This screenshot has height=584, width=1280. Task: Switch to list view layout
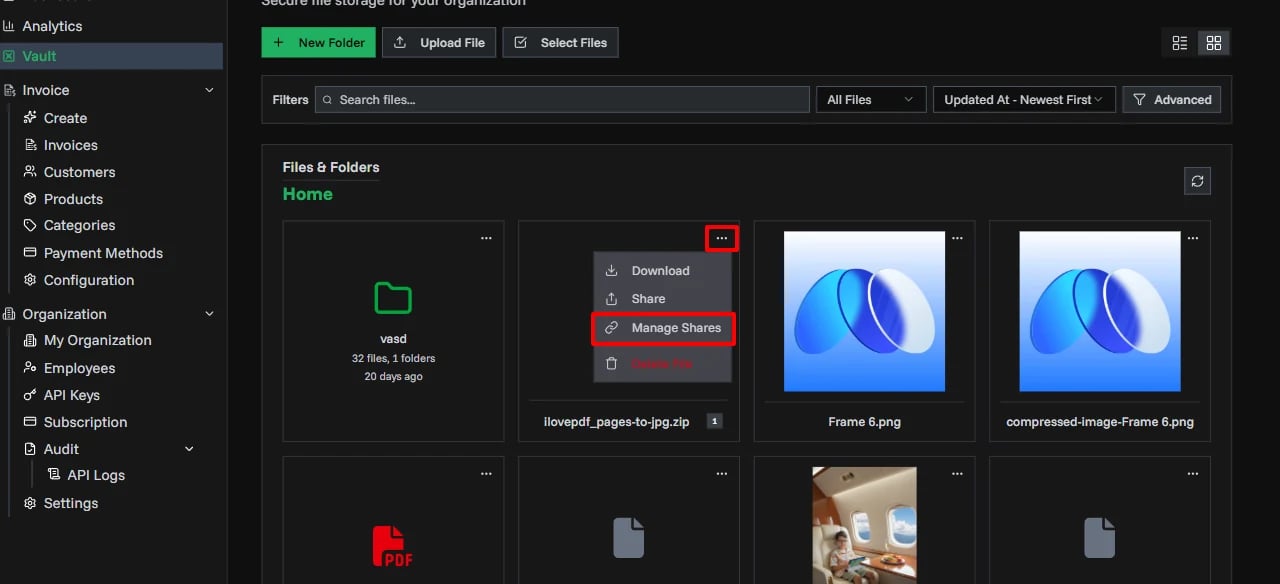(1179, 42)
